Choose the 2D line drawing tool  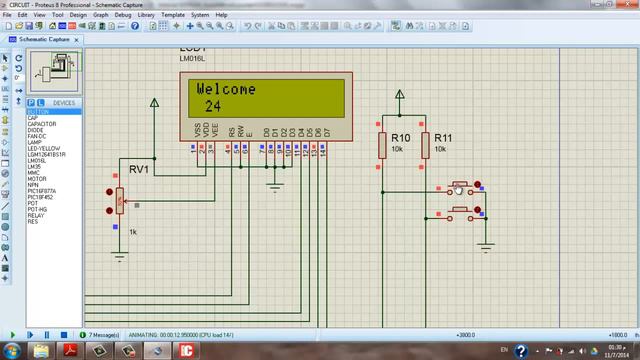pyautogui.click(x=5, y=206)
